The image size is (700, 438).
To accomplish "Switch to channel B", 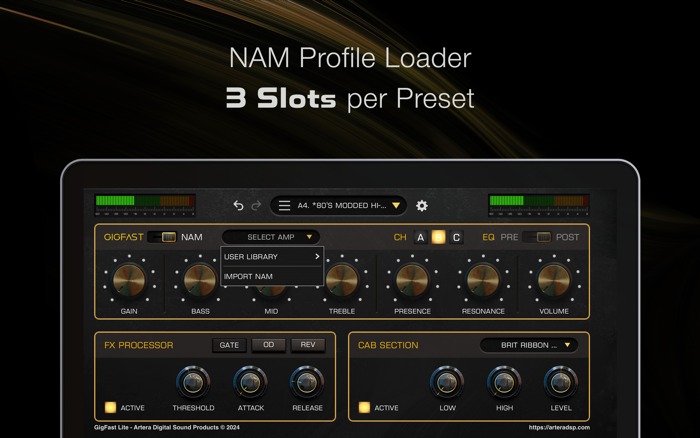I will (438, 237).
